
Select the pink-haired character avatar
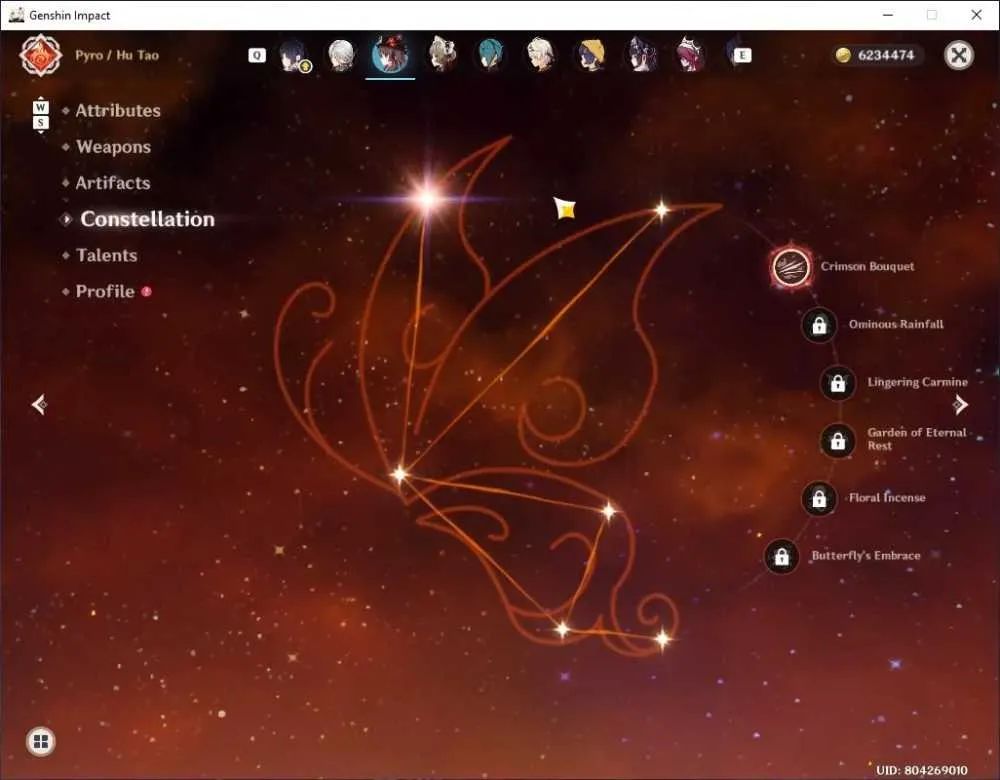tap(690, 55)
